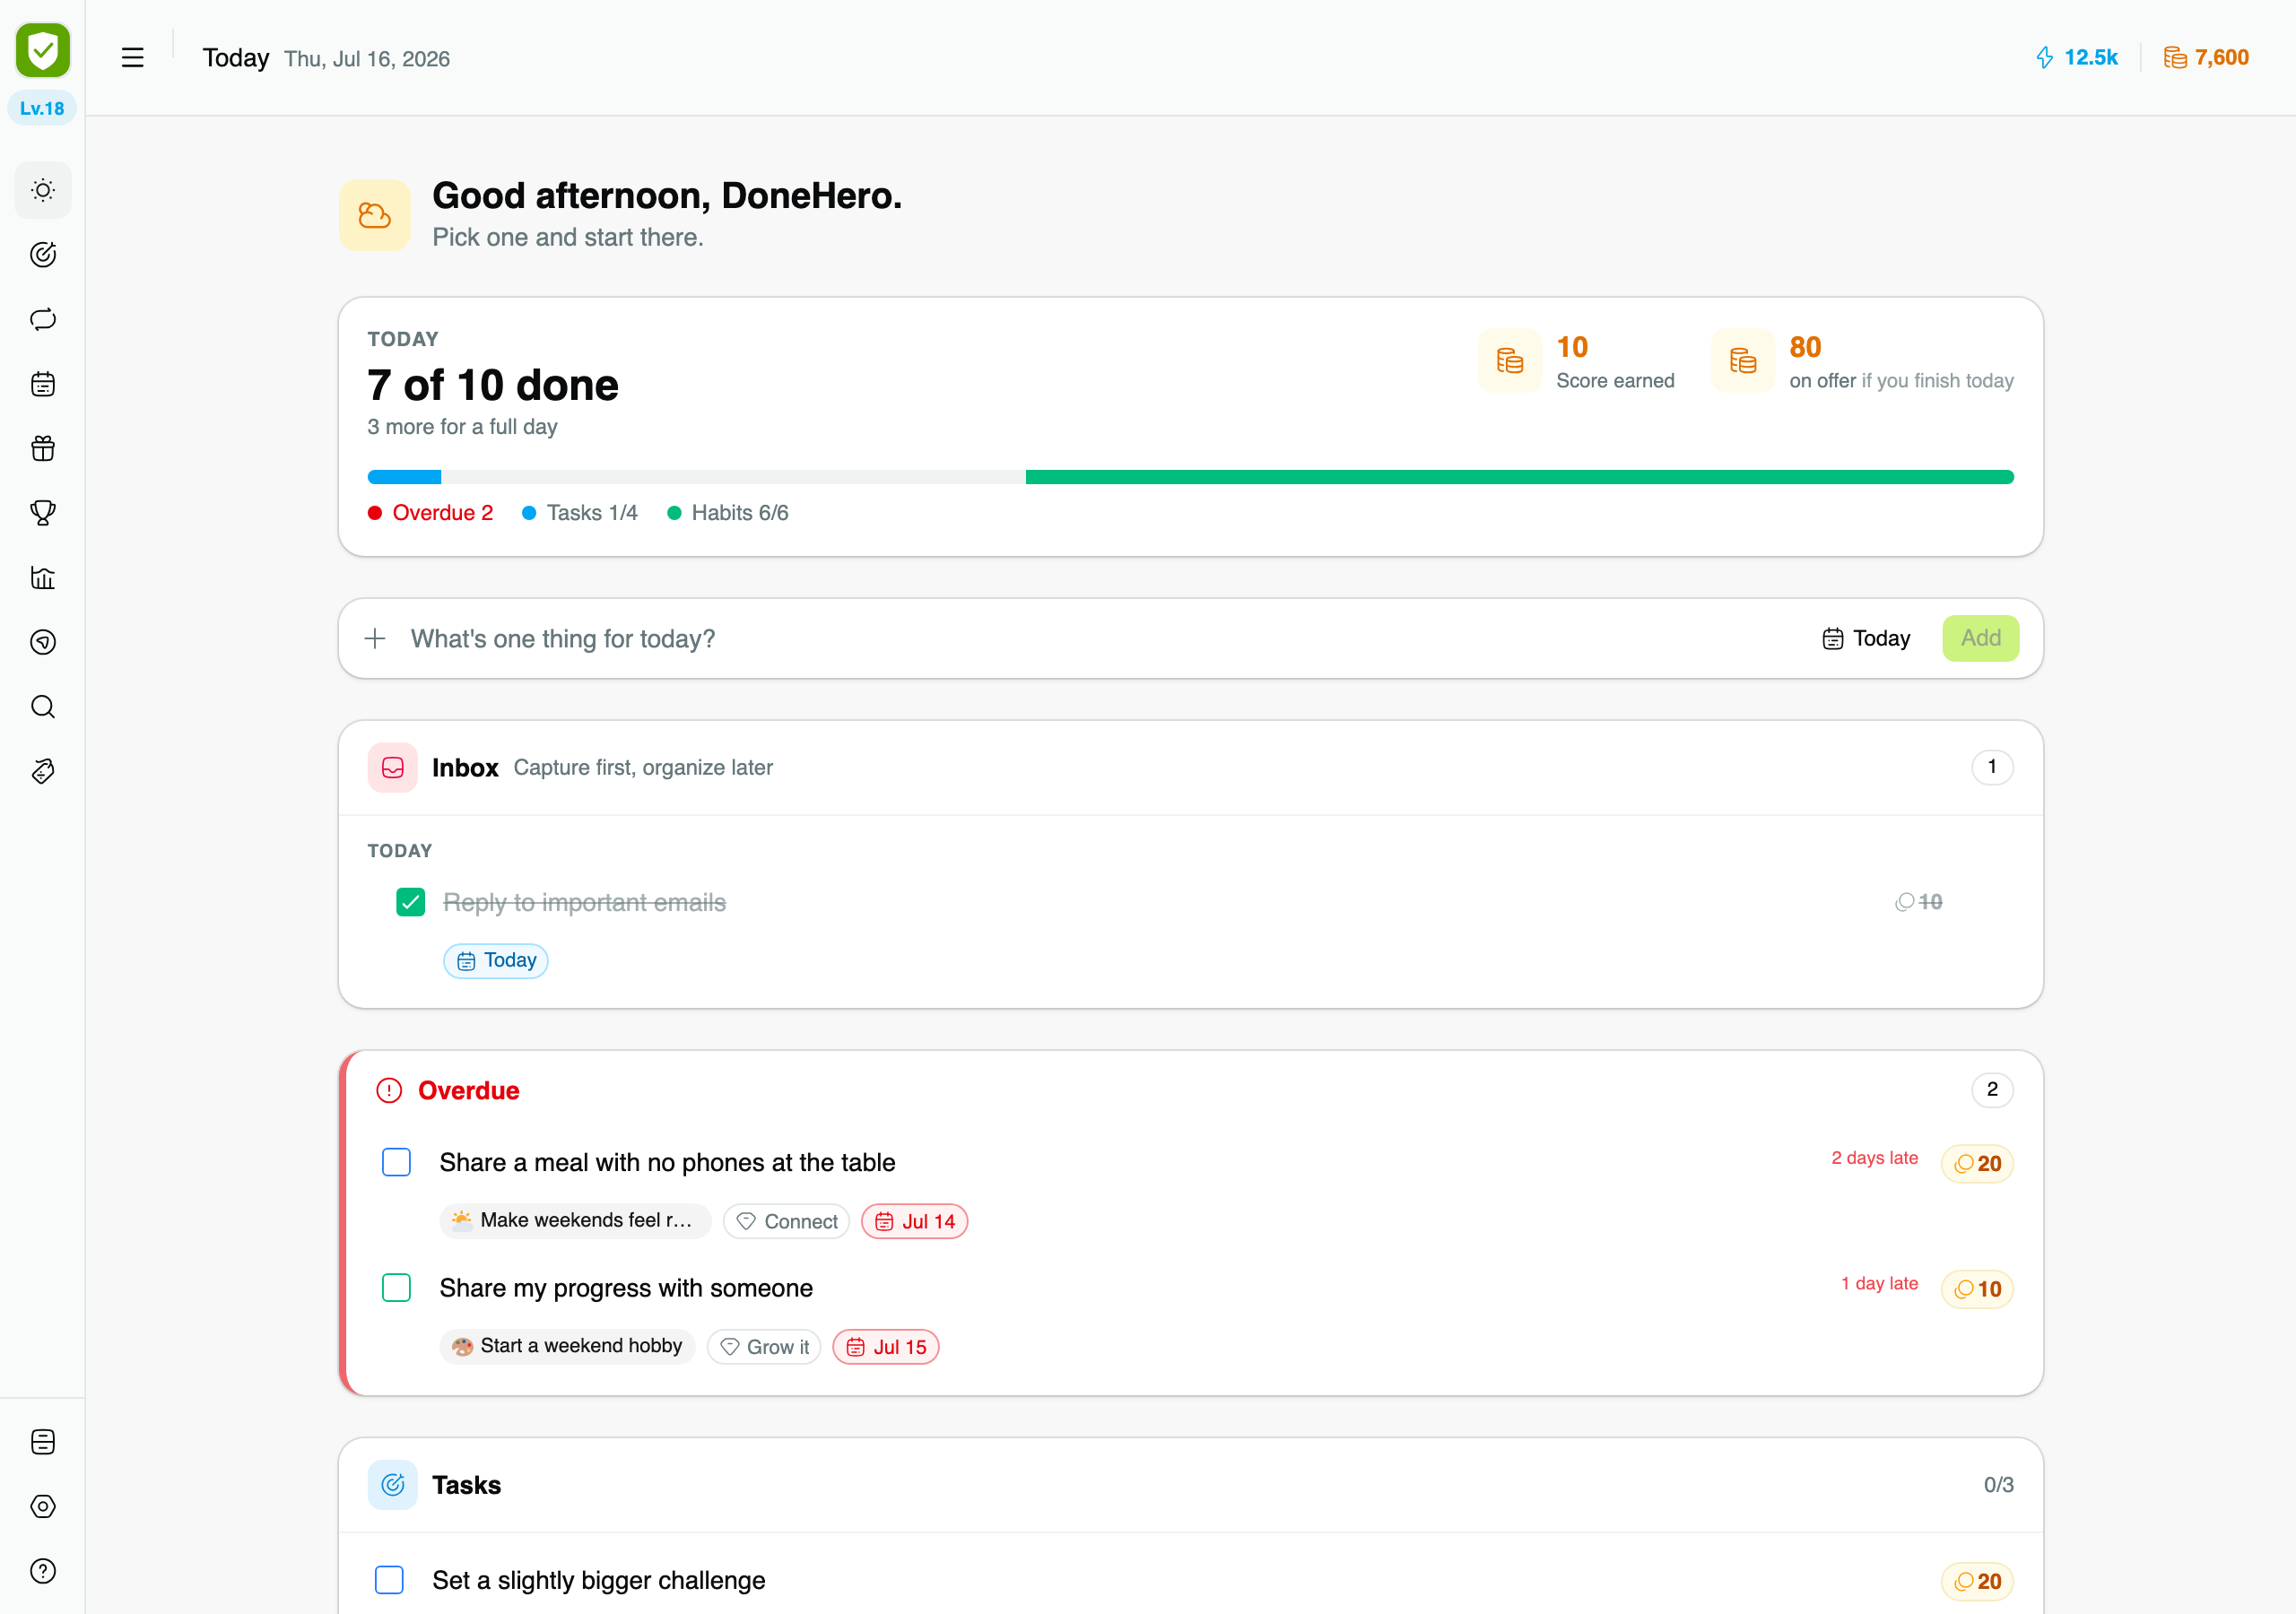Open the help question mark icon
This screenshot has height=1614, width=2296.
point(43,1571)
